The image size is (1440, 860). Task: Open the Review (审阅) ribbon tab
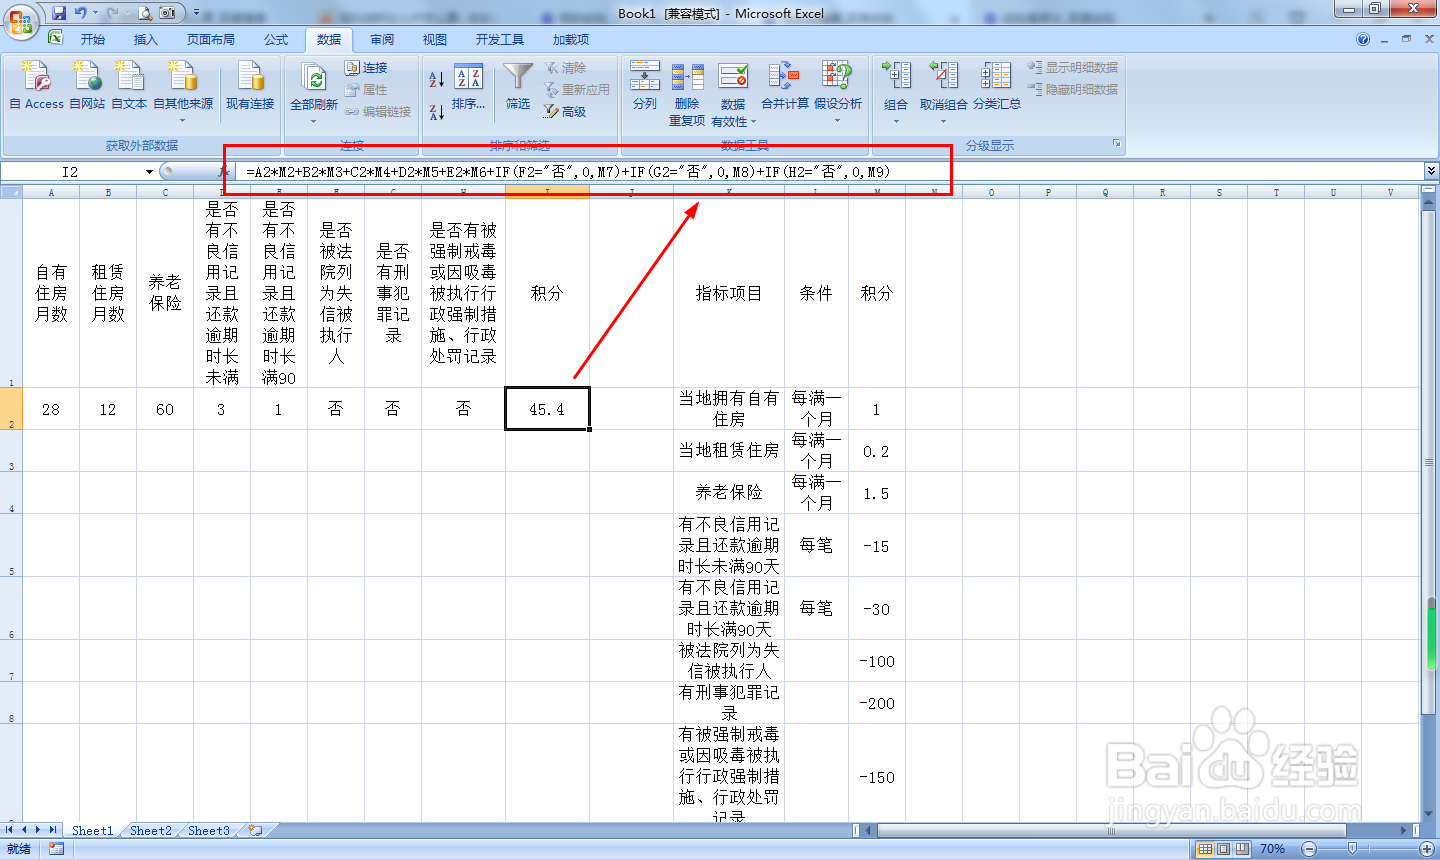tap(382, 40)
